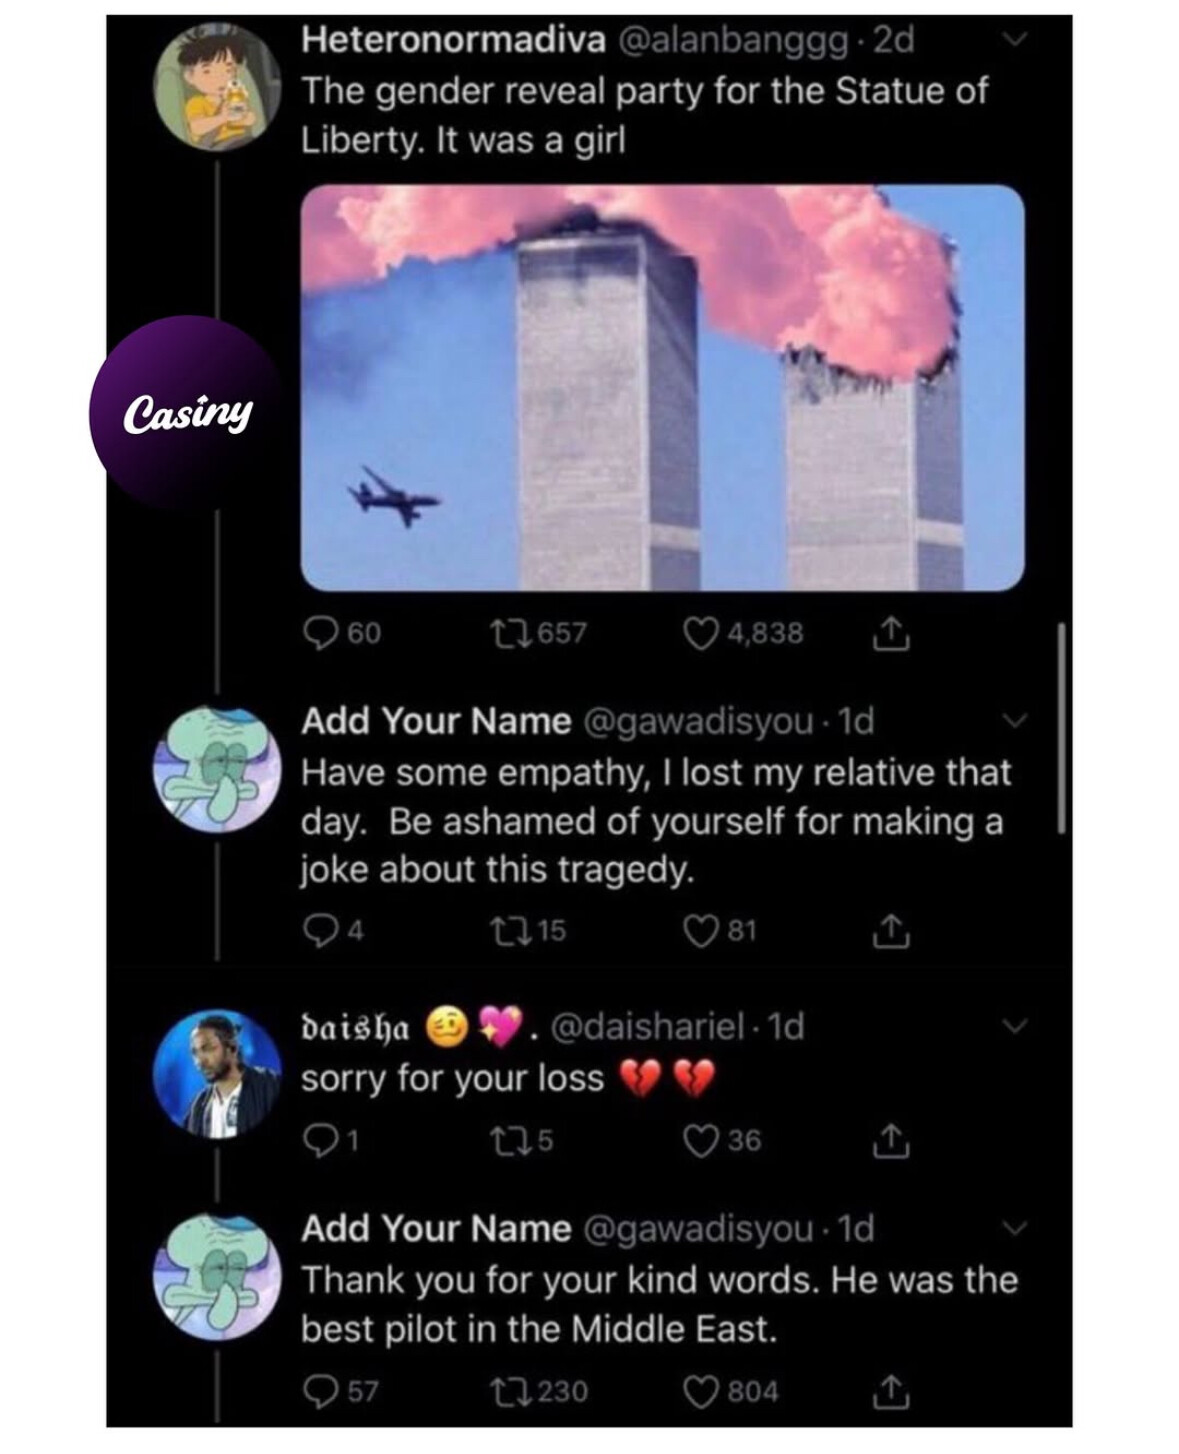Like the reply with 804 likes
Viewport: 1179px width, 1454px height.
pyautogui.click(x=730, y=1391)
